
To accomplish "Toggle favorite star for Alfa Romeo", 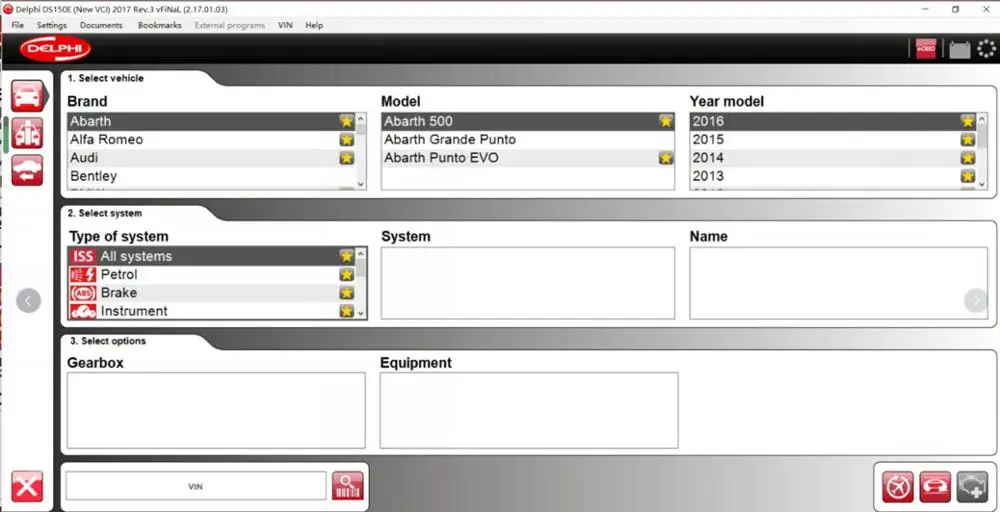I will tap(346, 140).
